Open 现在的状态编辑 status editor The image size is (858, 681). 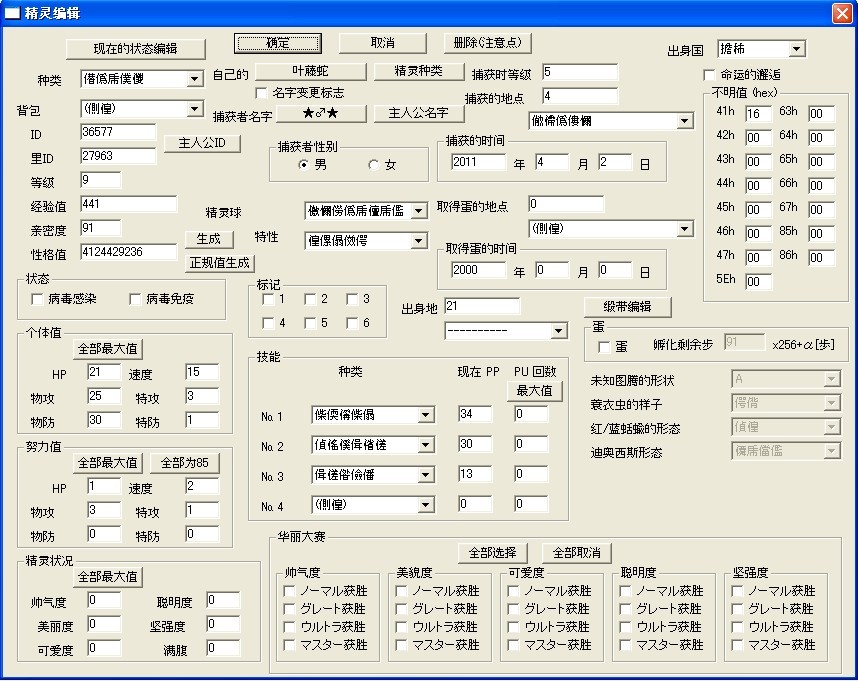tap(136, 49)
